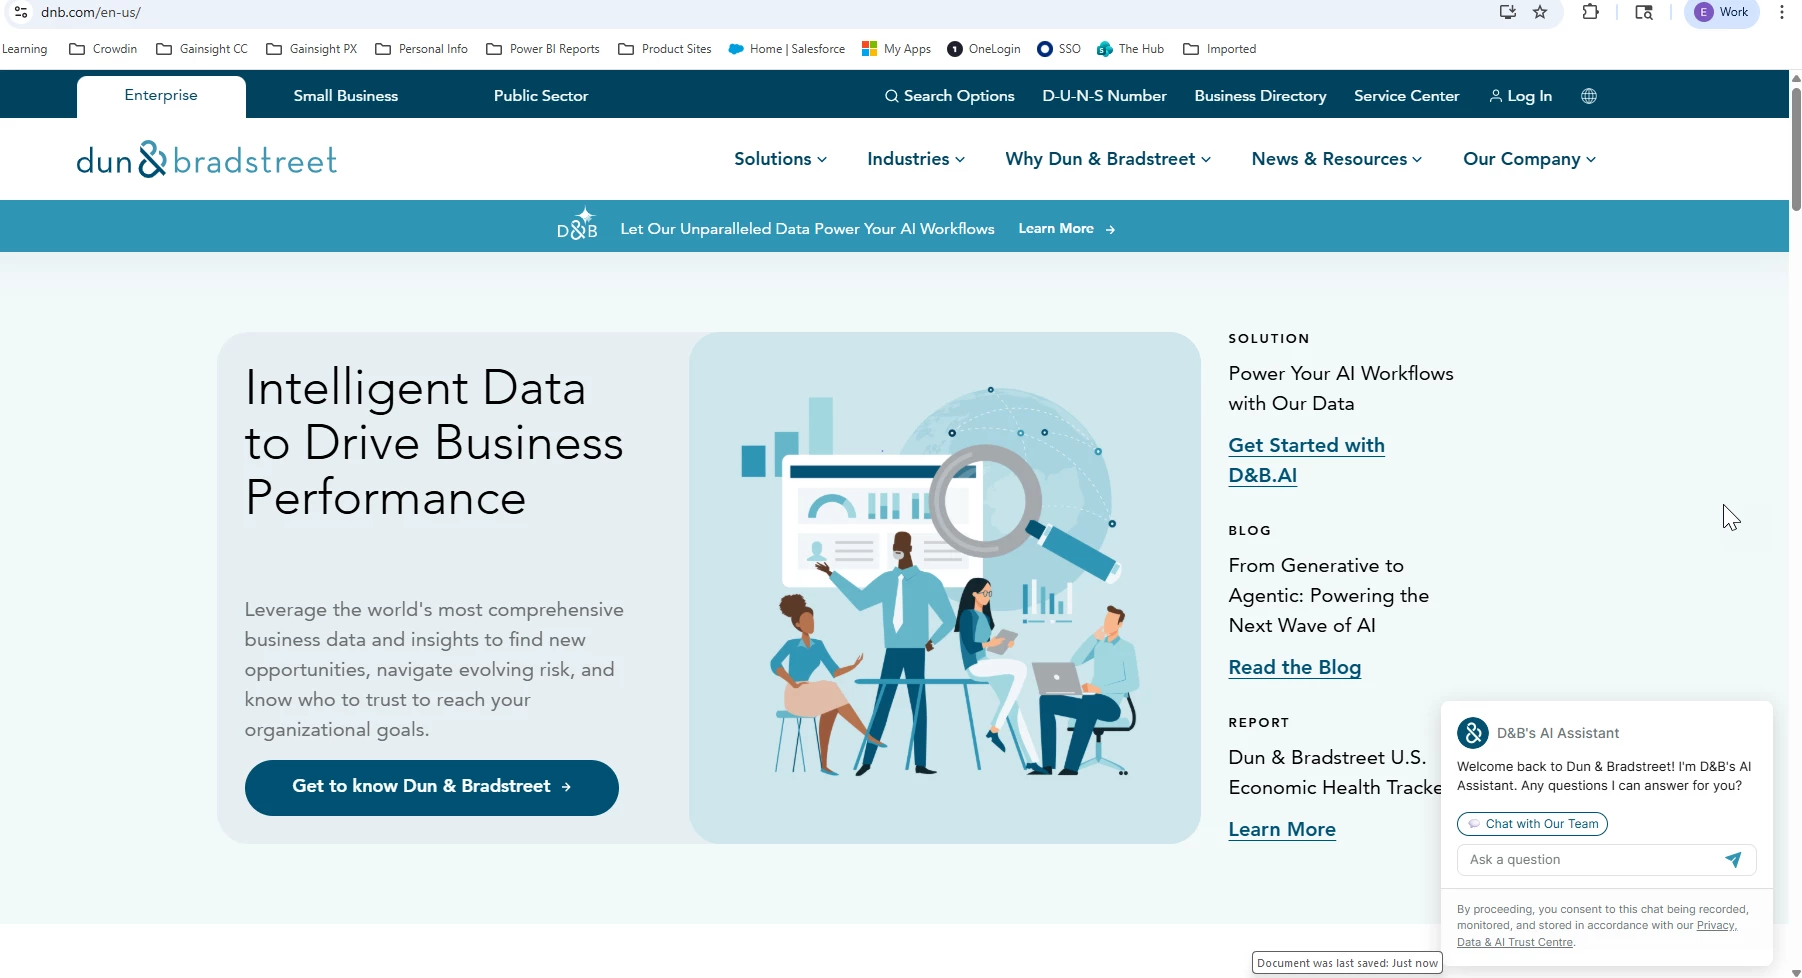Install app icon in address bar
The width and height of the screenshot is (1802, 978).
[x=1507, y=12]
